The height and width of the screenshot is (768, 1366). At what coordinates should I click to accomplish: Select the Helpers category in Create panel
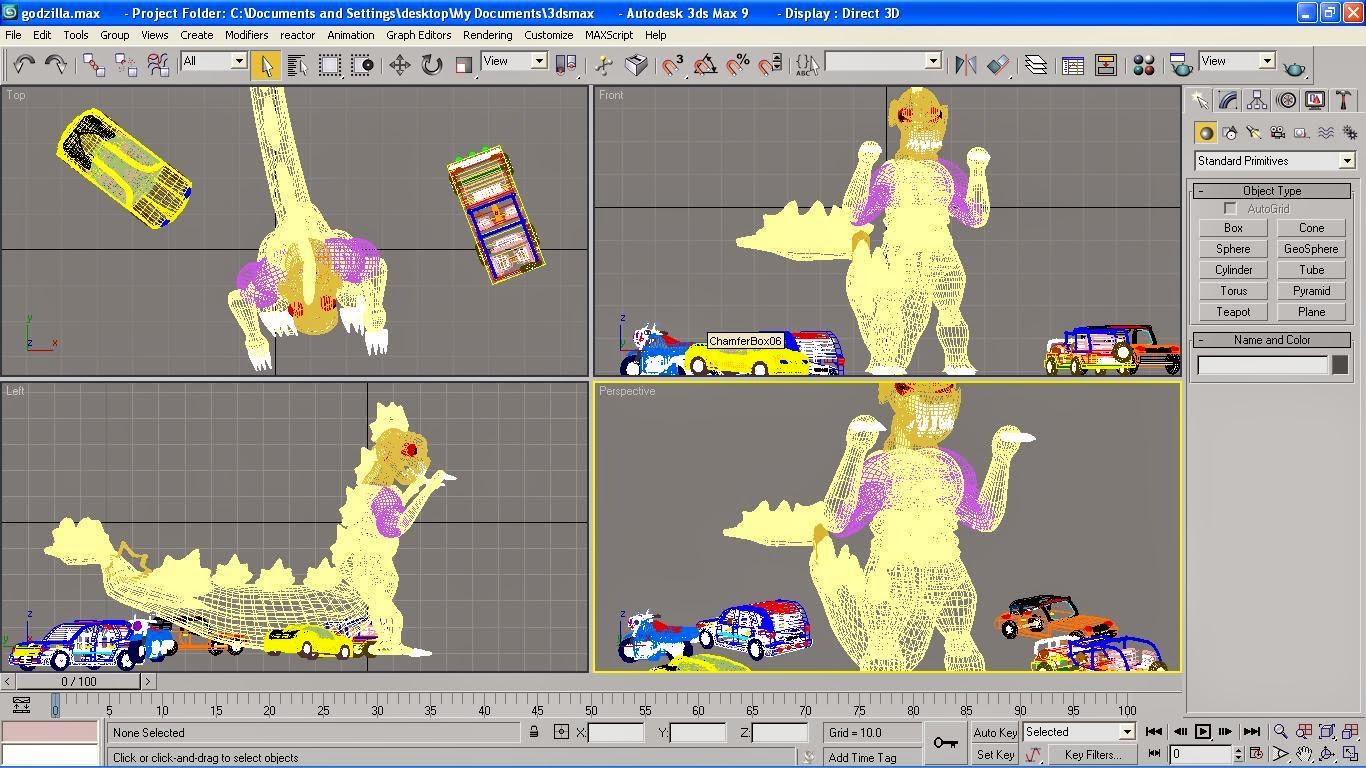(1302, 133)
